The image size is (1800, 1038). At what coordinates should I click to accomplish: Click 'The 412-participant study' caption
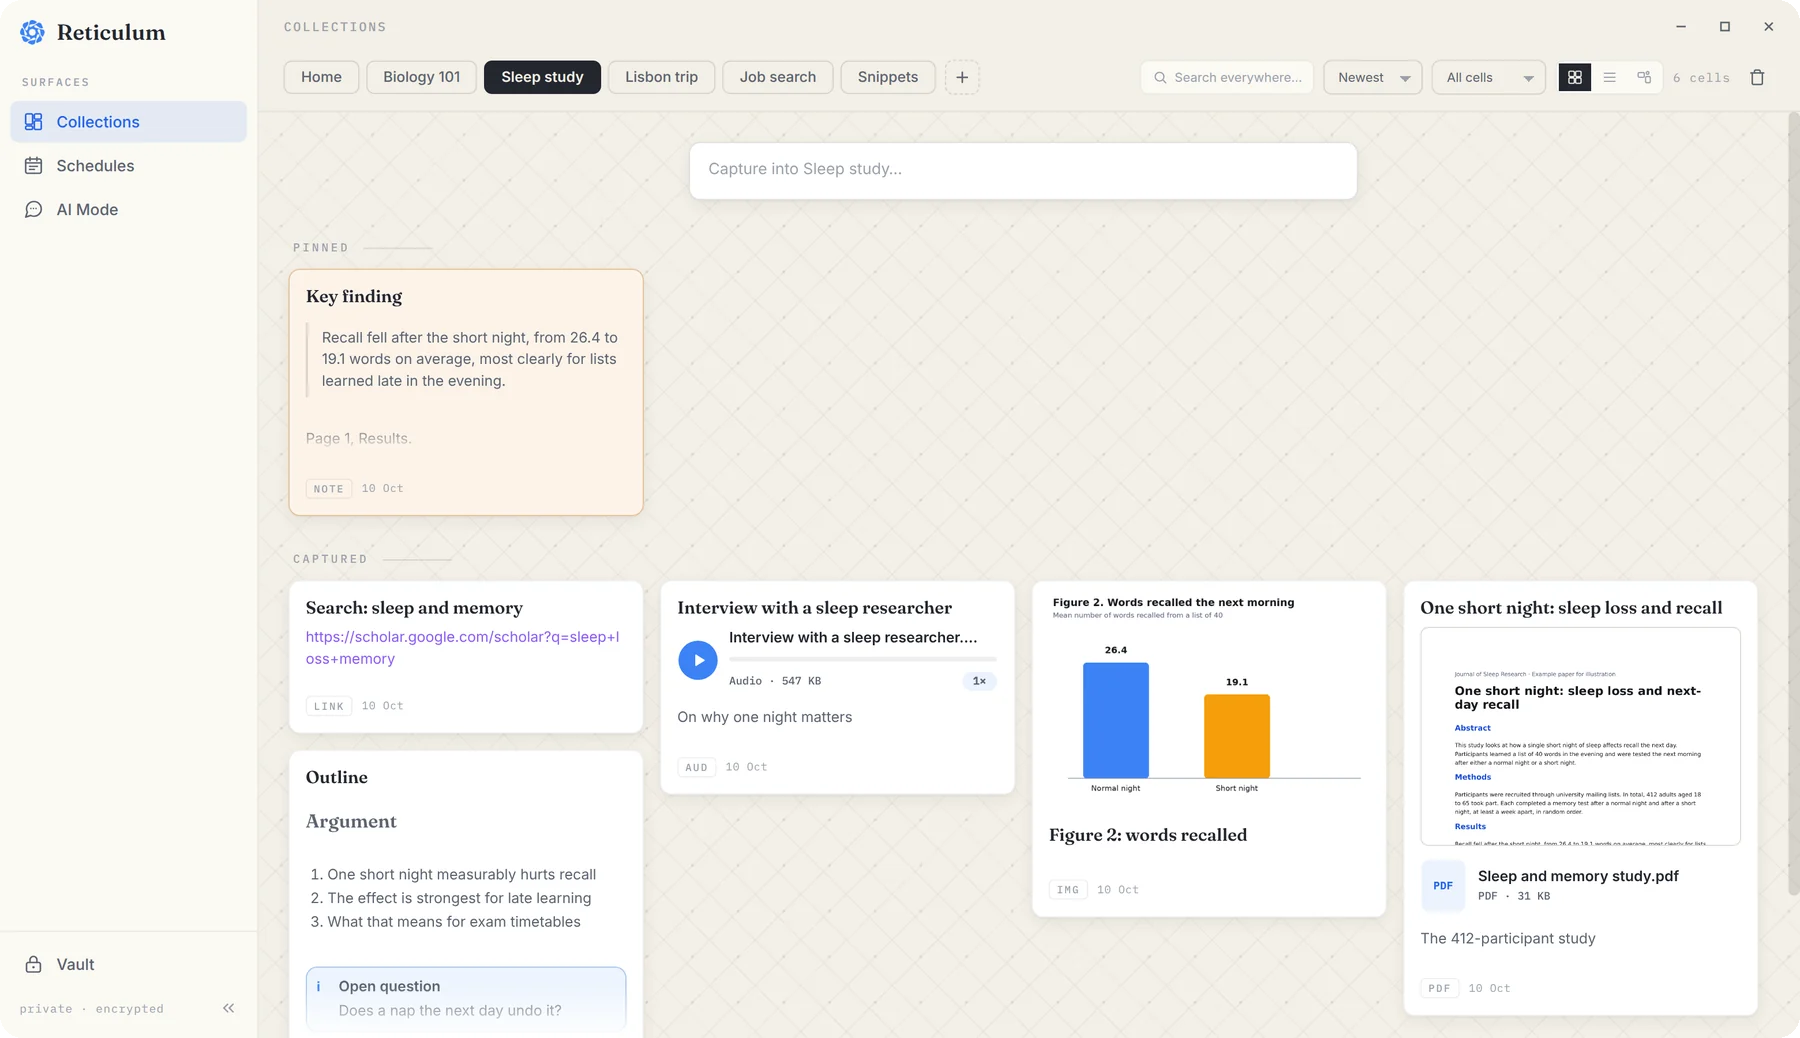coord(1508,938)
